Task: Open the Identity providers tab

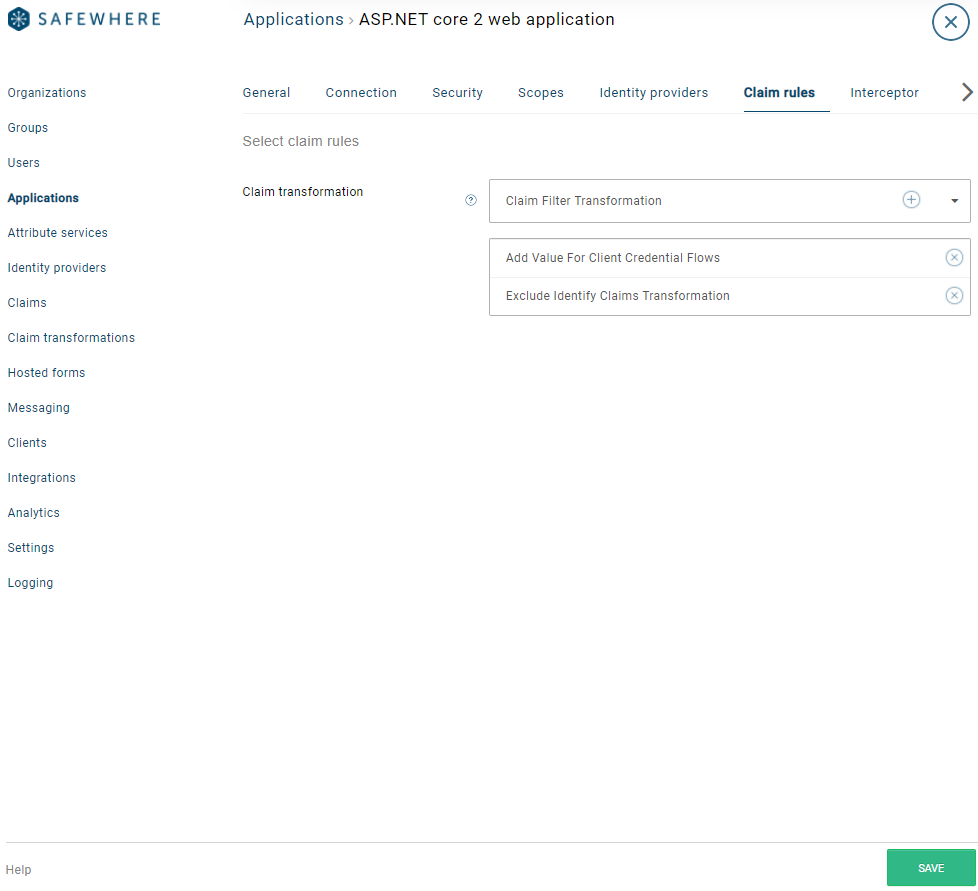Action: pos(653,93)
